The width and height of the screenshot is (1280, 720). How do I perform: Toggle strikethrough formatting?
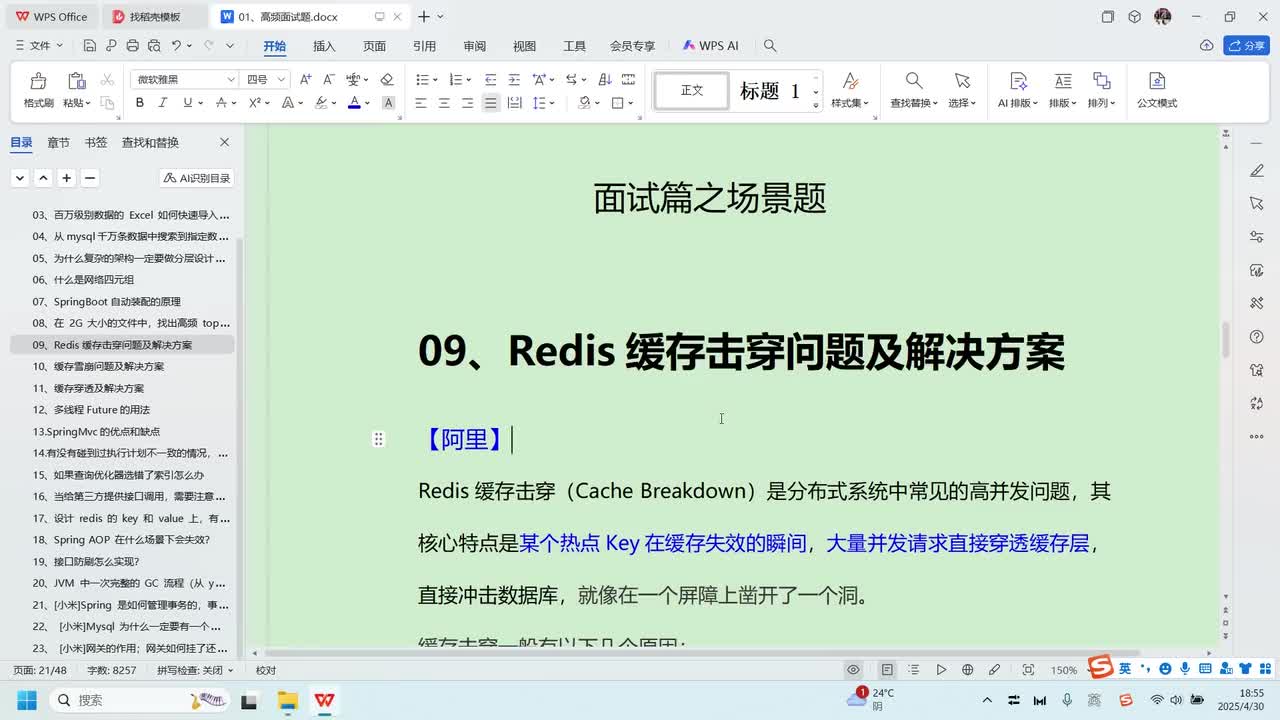point(220,103)
